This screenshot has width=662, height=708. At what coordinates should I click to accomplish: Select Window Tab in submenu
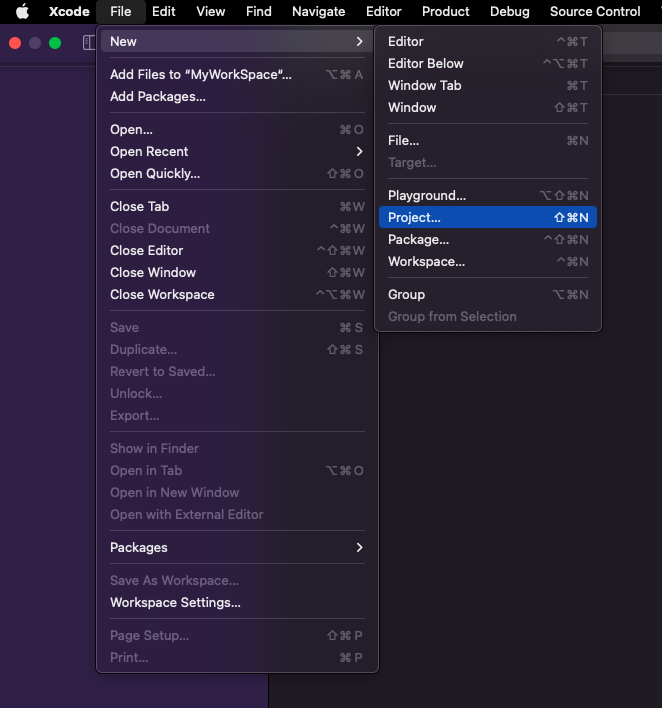[x=488, y=86]
